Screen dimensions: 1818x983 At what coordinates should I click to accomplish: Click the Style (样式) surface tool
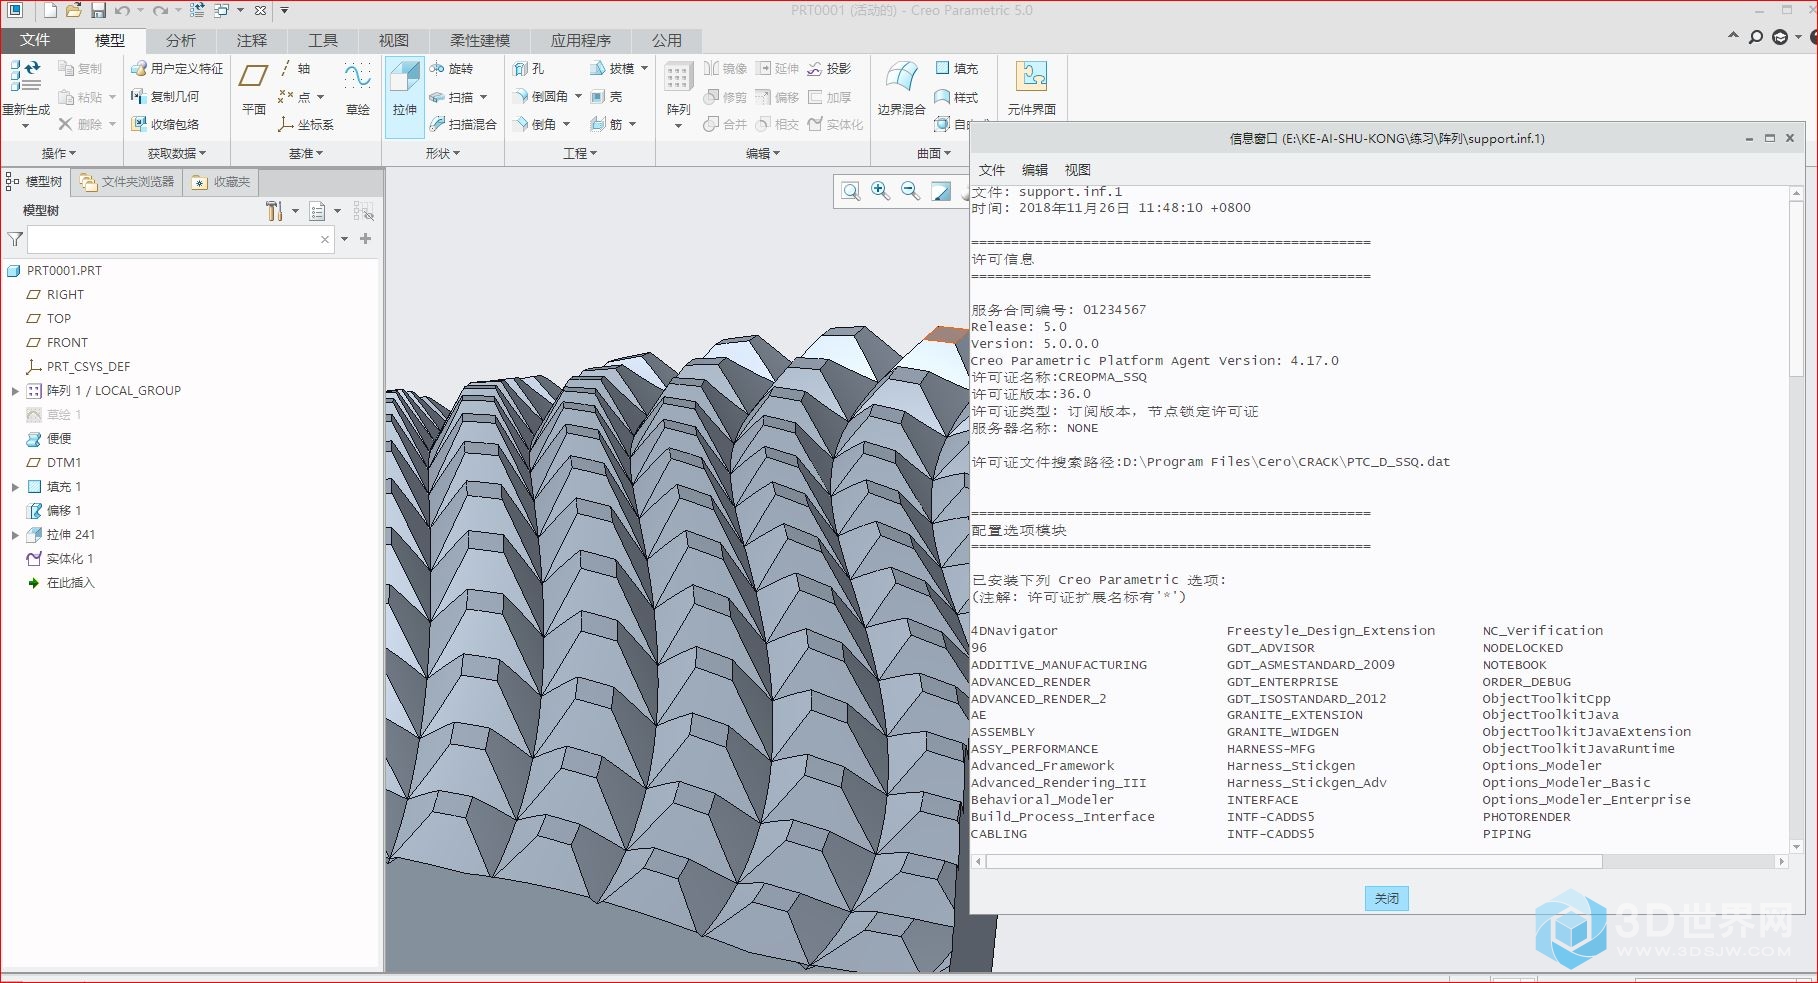956,97
